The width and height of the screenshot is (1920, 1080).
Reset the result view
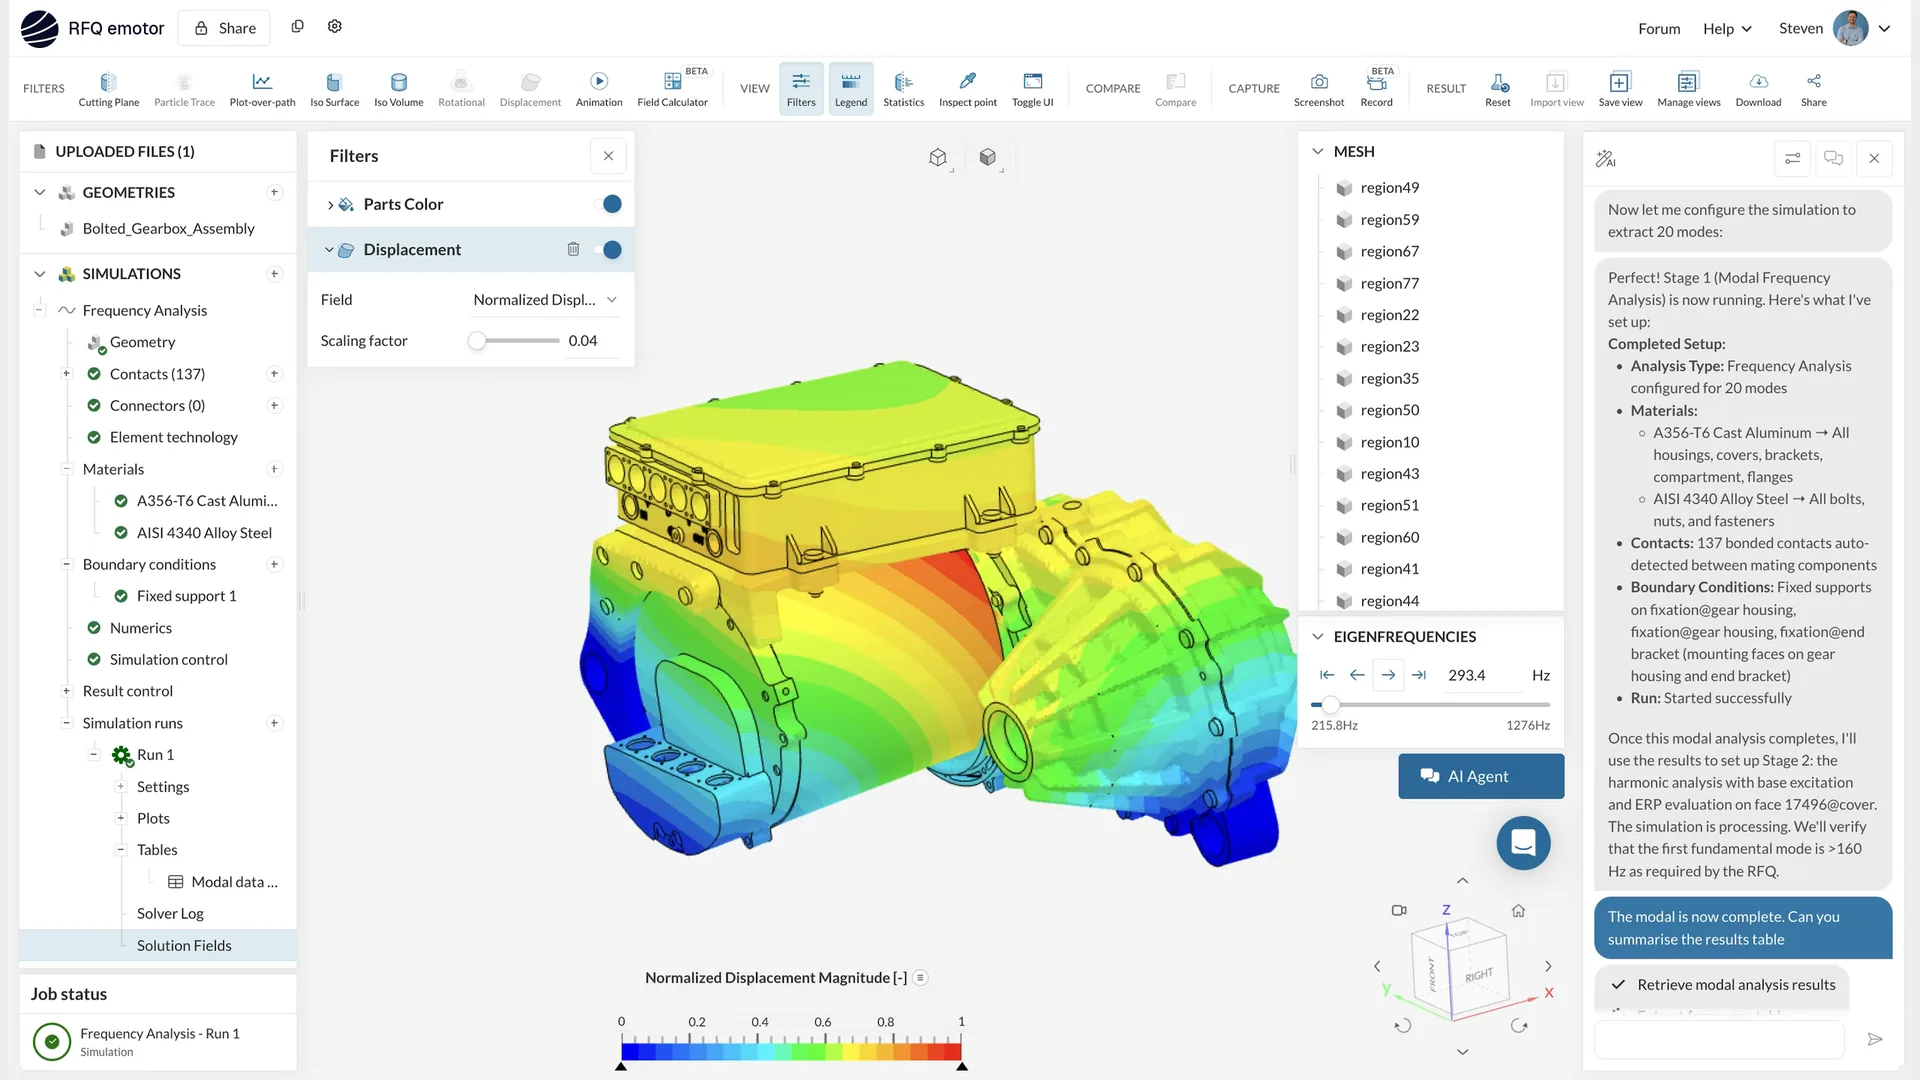tap(1497, 89)
